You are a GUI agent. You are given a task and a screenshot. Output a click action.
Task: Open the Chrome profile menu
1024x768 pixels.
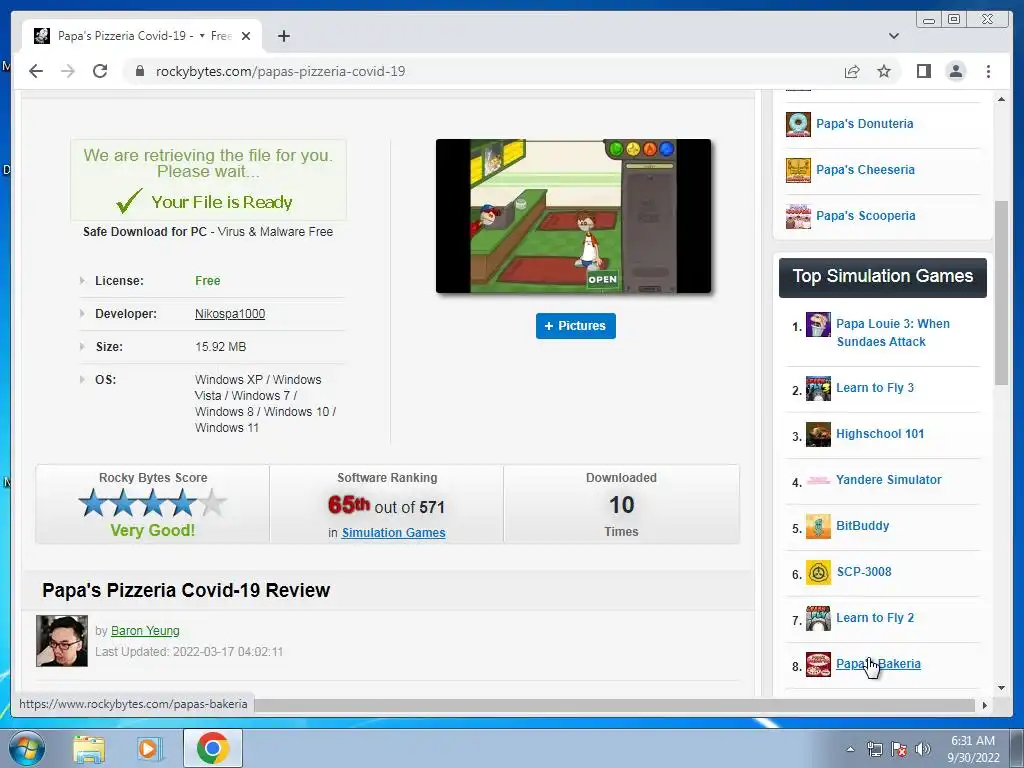pos(955,71)
